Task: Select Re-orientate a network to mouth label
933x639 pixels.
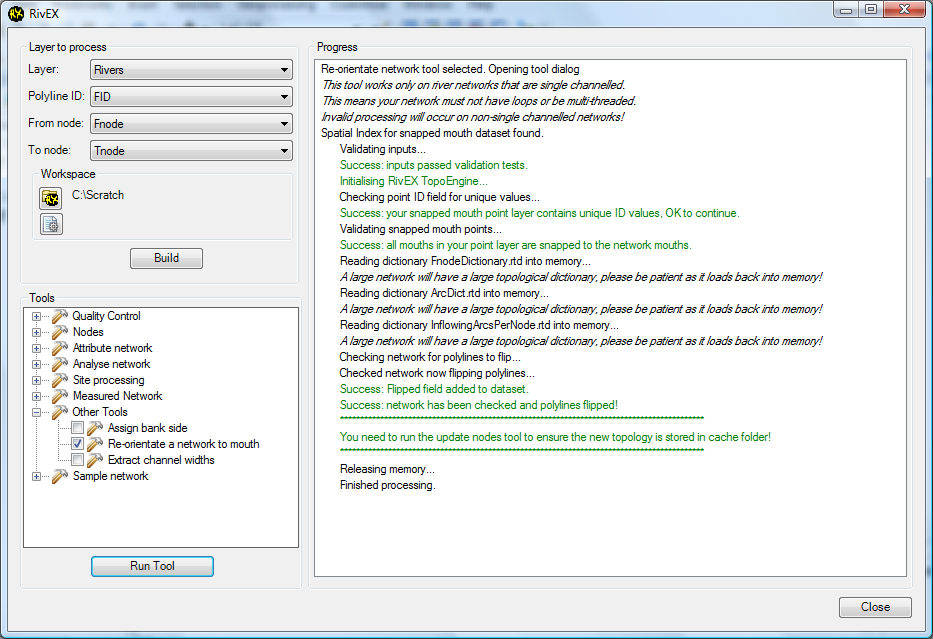Action: click(184, 444)
